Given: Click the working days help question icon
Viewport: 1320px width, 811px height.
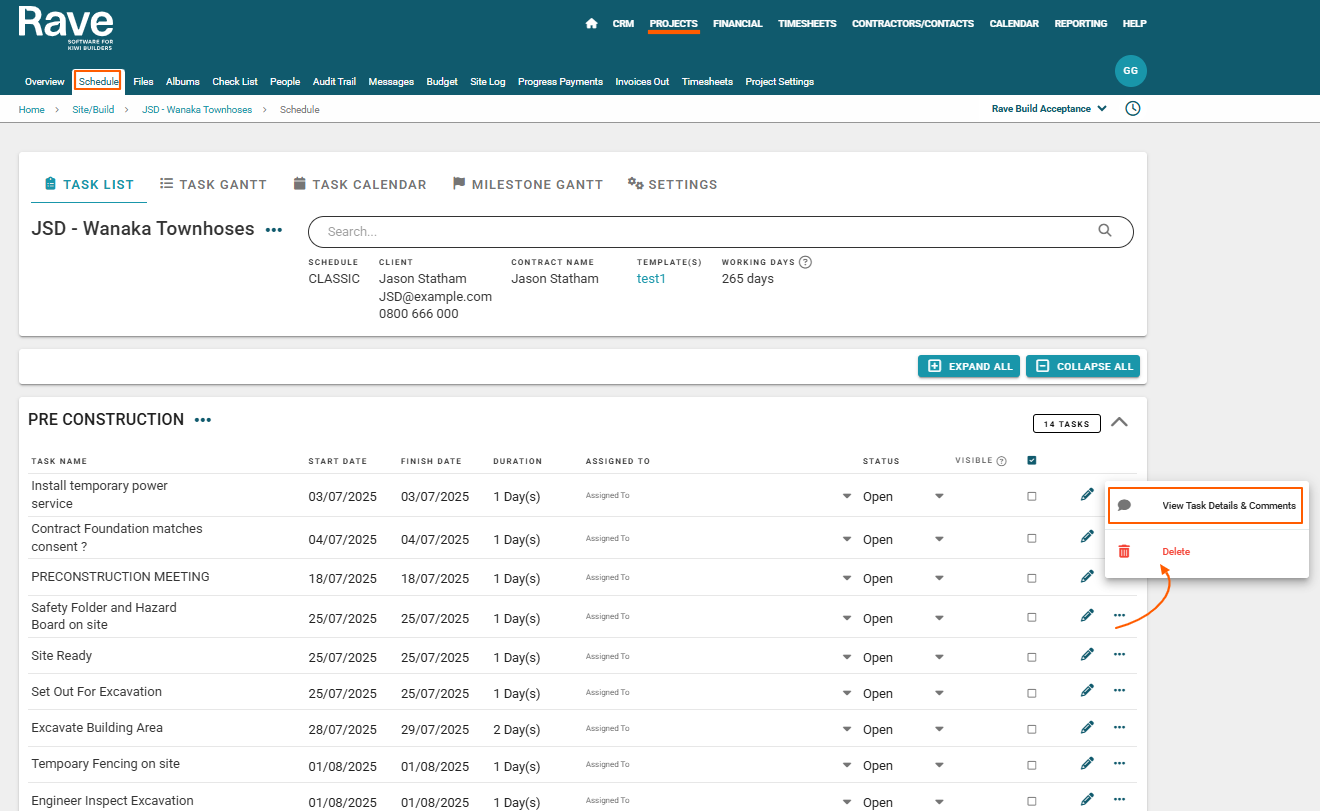Looking at the screenshot, I should (805, 262).
